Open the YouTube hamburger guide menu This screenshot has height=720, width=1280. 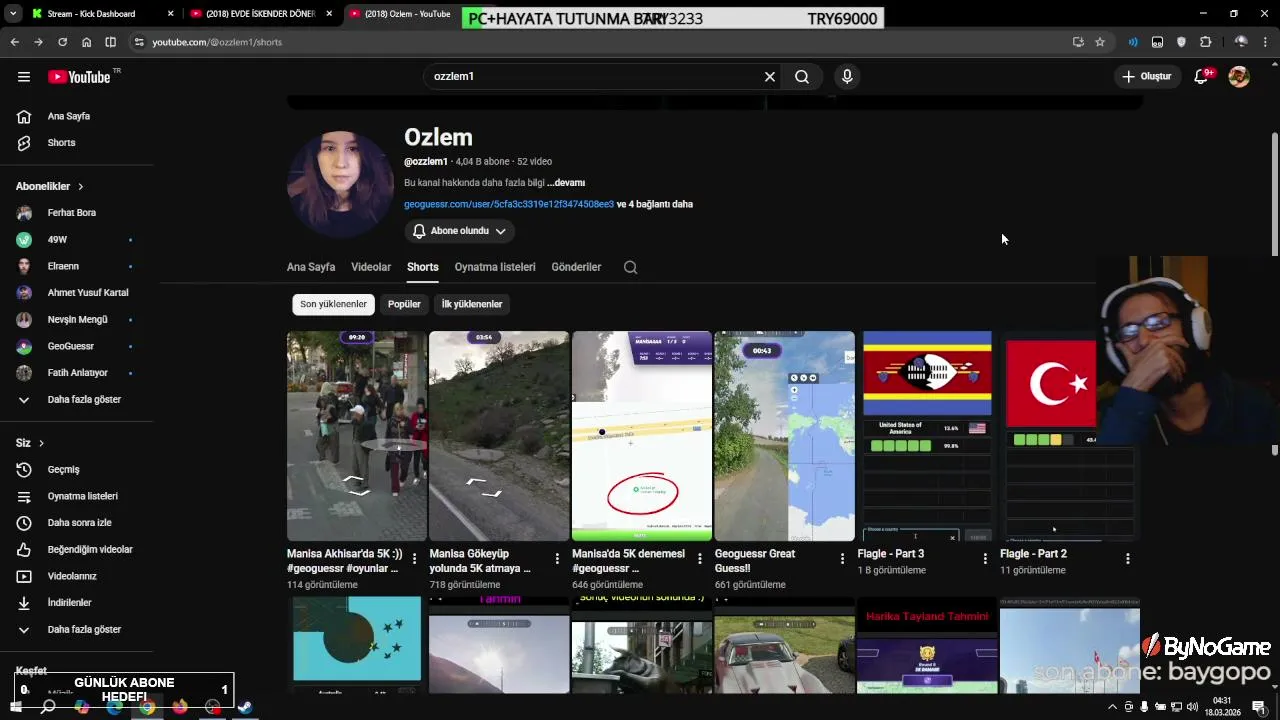24,77
